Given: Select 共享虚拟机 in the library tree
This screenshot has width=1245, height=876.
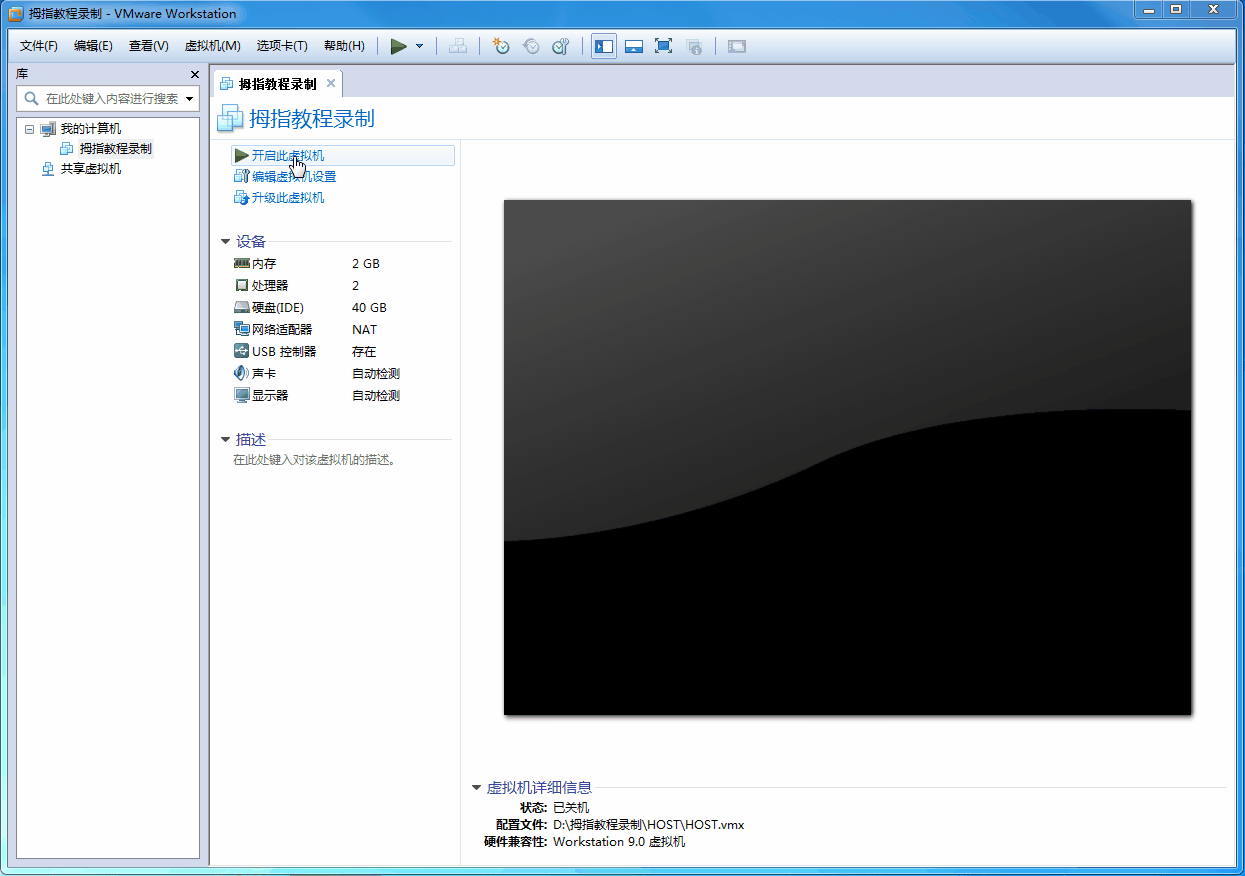Looking at the screenshot, I should (90, 169).
